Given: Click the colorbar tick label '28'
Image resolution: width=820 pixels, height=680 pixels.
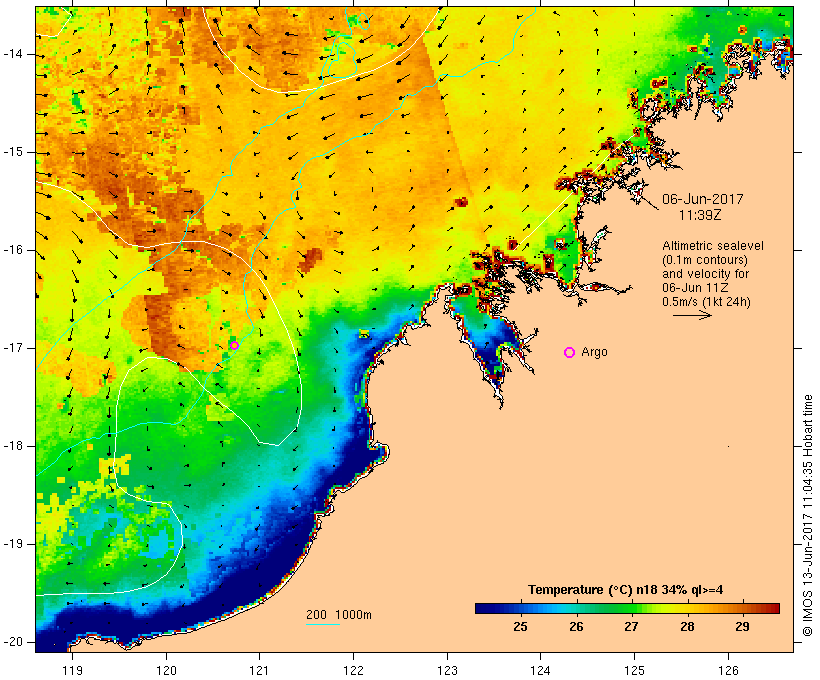Looking at the screenshot, I should pyautogui.click(x=687, y=627).
